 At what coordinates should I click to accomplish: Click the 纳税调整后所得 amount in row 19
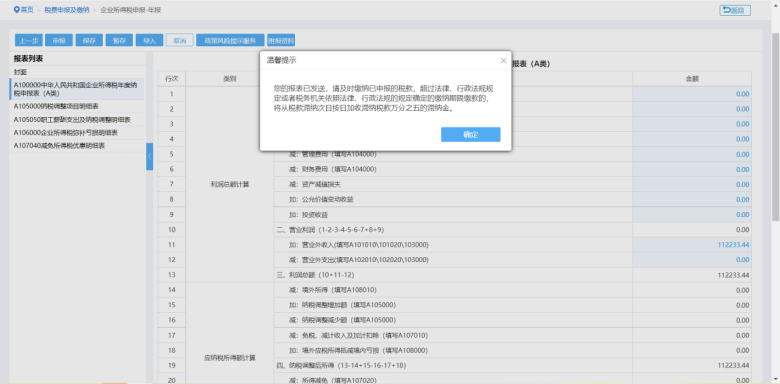tap(692, 366)
